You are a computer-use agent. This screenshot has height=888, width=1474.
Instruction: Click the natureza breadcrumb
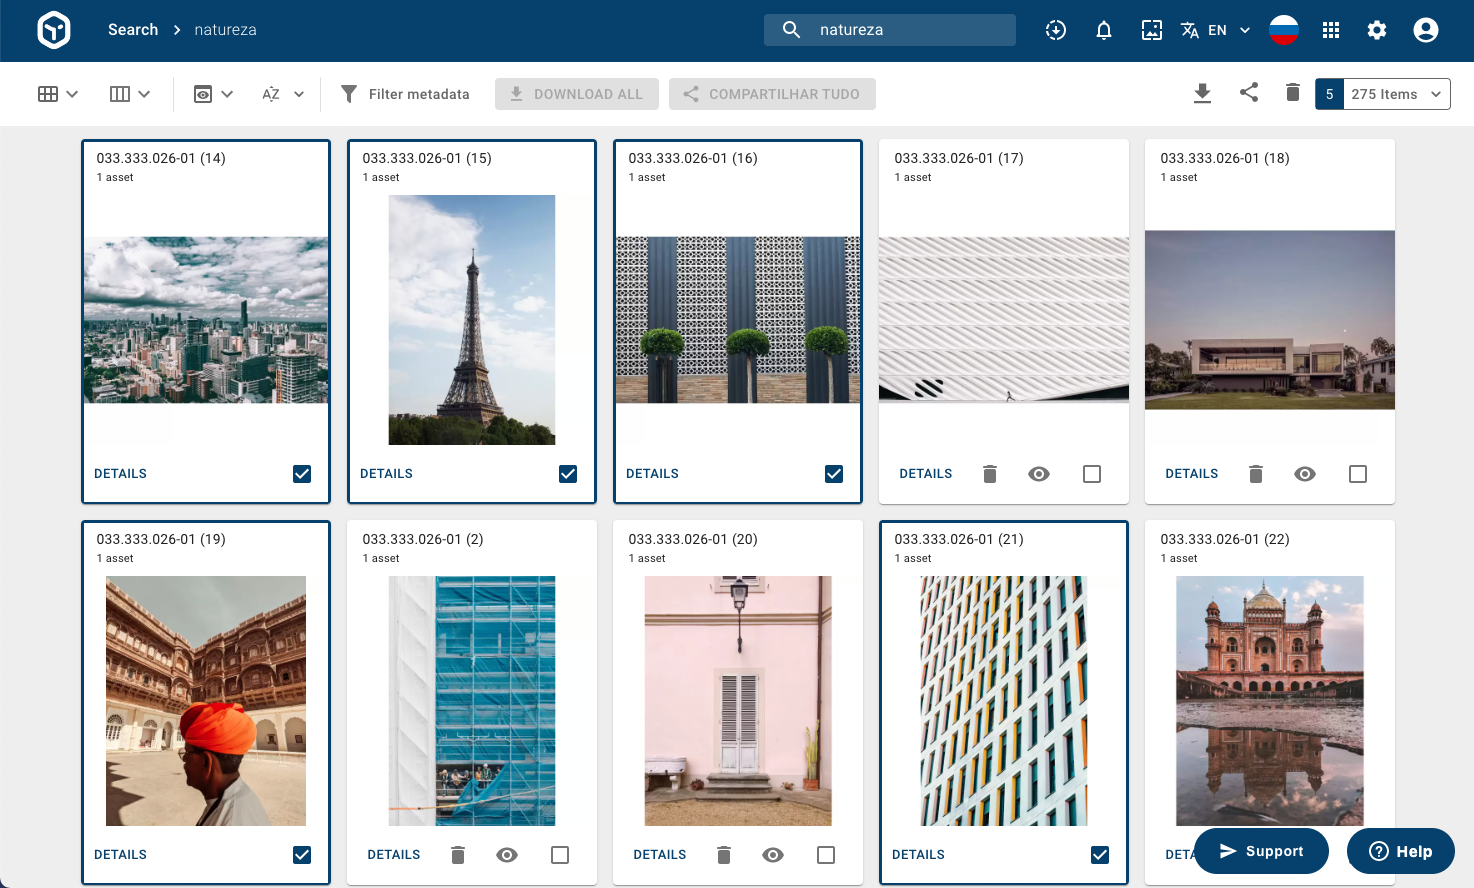coord(225,30)
